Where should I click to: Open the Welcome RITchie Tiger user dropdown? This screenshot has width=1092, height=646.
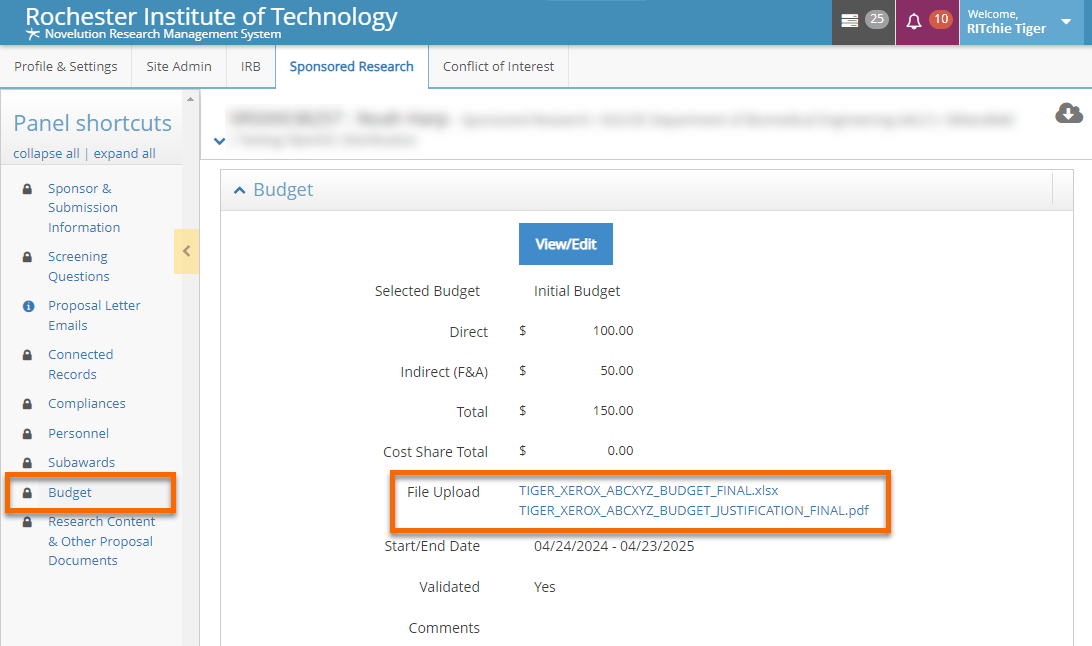pos(1065,22)
